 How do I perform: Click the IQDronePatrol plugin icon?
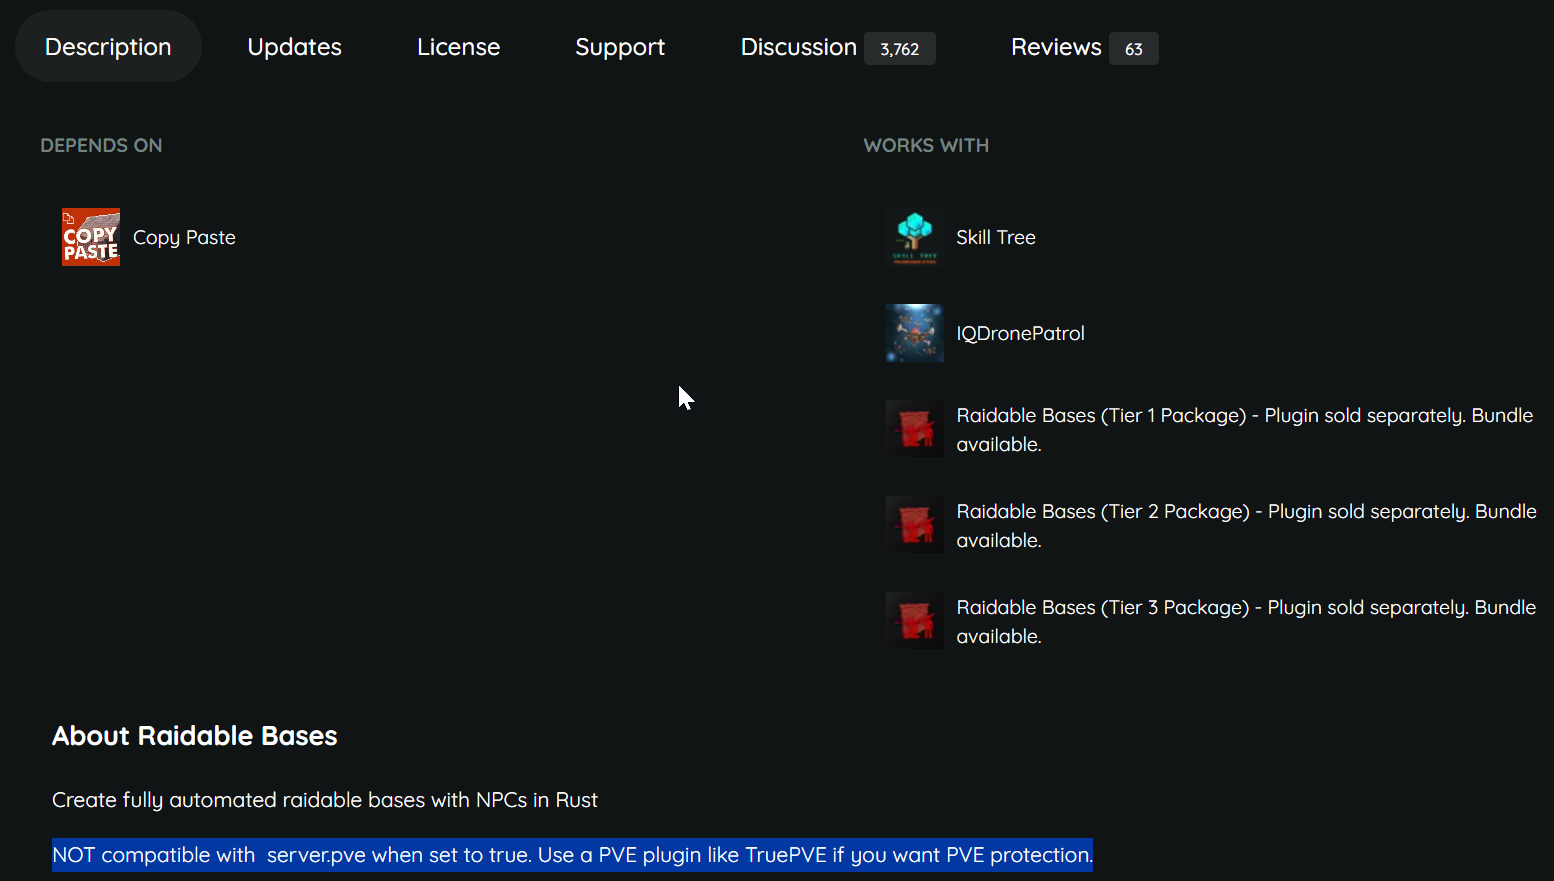[915, 333]
